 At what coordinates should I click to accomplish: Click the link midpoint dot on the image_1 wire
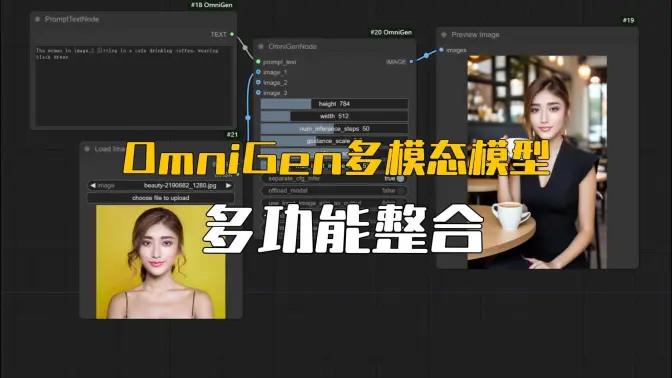248,117
